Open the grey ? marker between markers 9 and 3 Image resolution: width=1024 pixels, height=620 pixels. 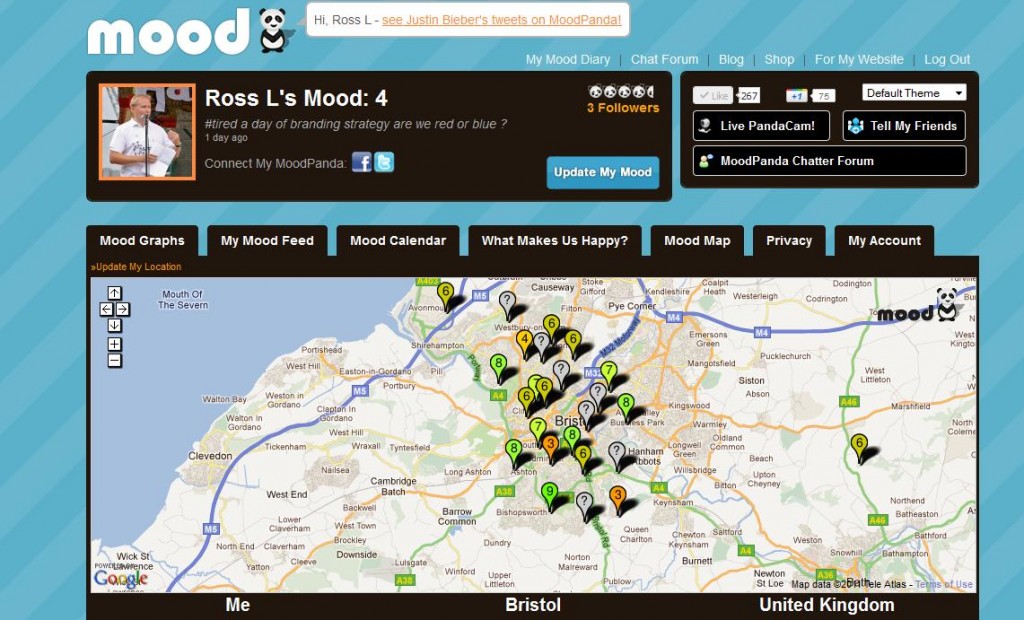[584, 505]
